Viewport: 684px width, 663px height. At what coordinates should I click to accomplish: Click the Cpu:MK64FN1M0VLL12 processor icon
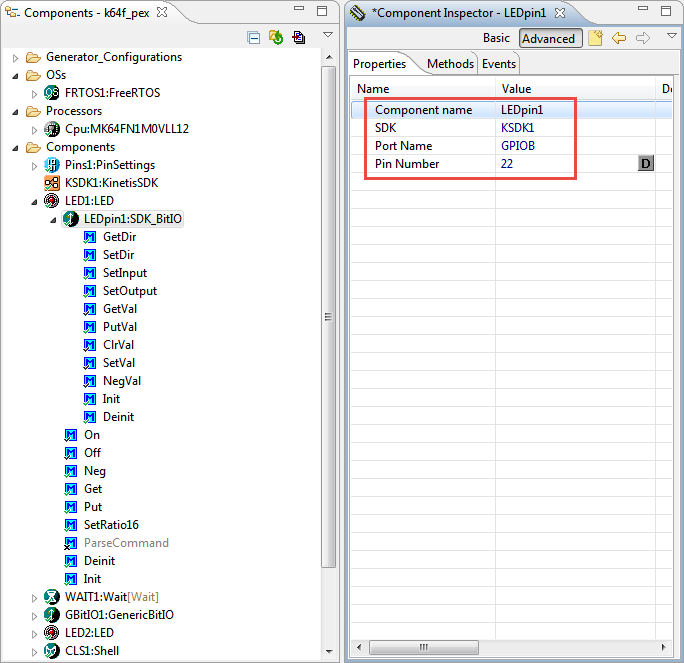pyautogui.click(x=52, y=129)
